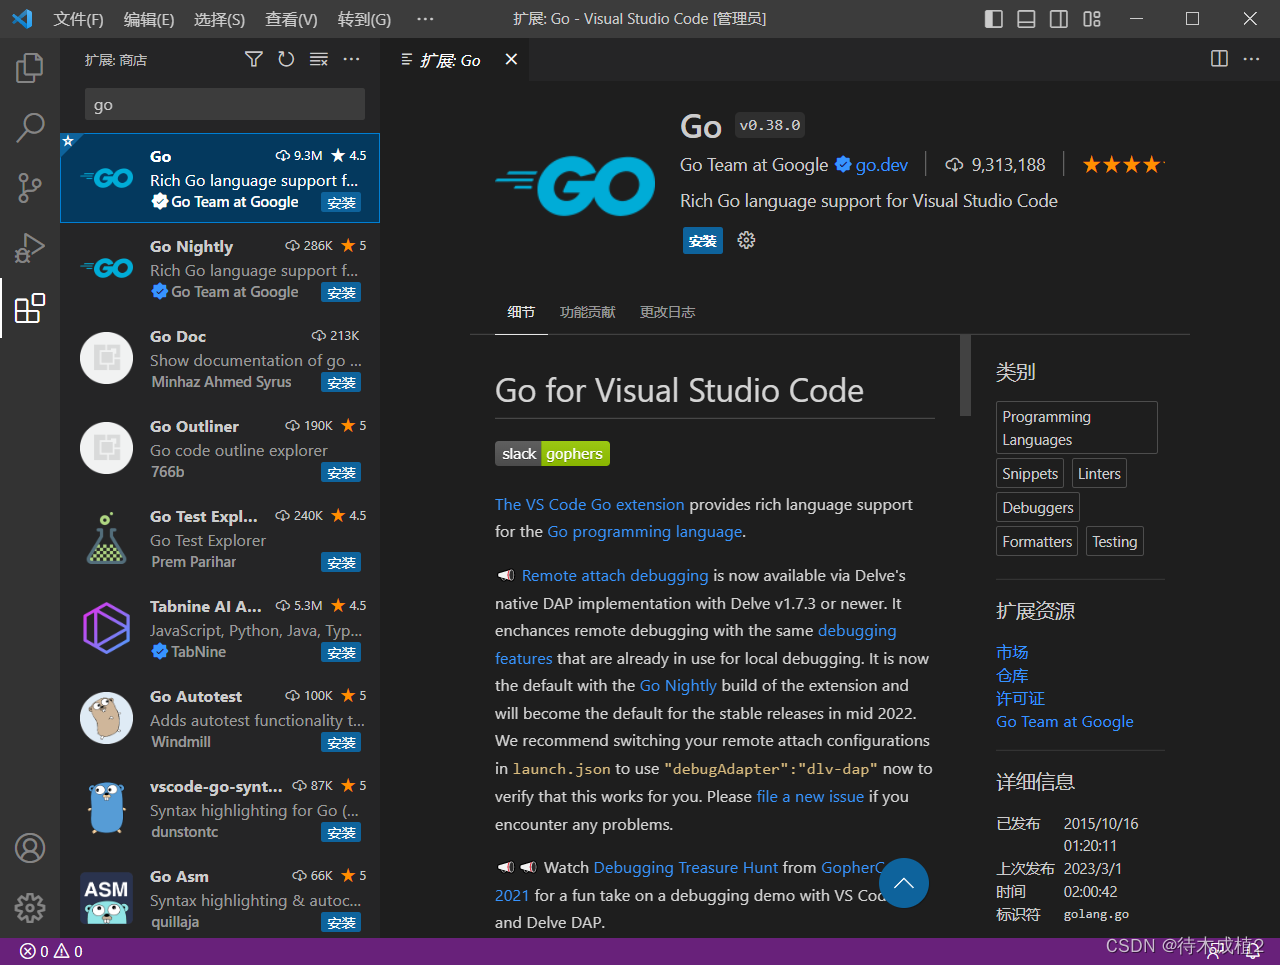This screenshot has width=1280, height=965.
Task: Click the extension search input field
Action: 225,104
